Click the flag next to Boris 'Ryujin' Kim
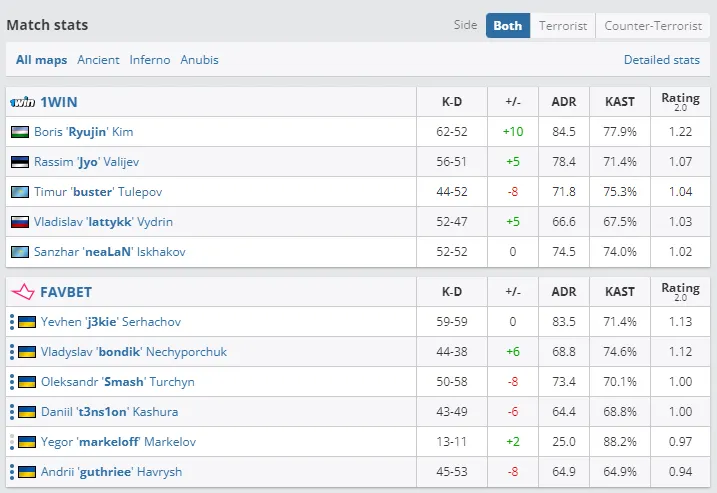The width and height of the screenshot is (717, 493). pyautogui.click(x=20, y=132)
